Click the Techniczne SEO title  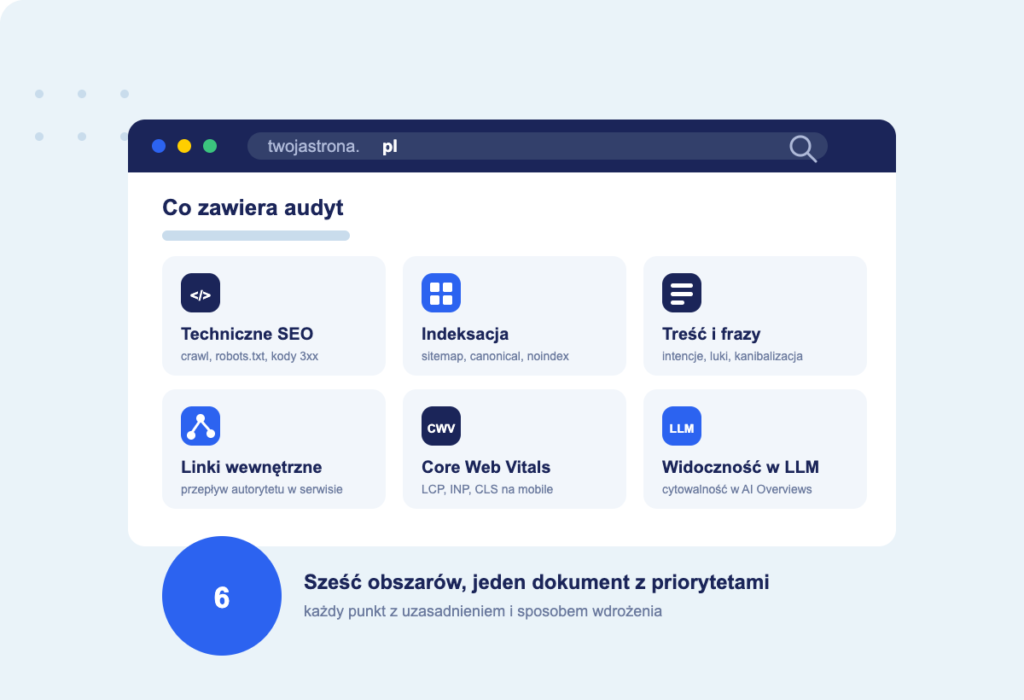point(247,334)
